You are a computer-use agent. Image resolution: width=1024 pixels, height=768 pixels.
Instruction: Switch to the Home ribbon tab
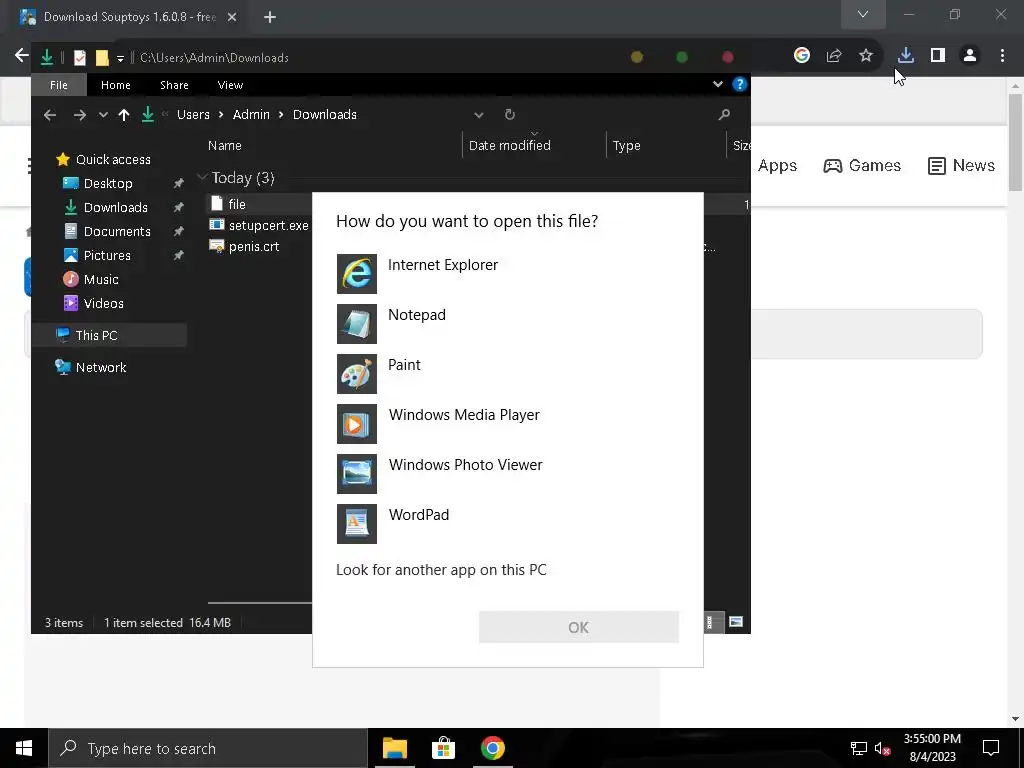(116, 85)
